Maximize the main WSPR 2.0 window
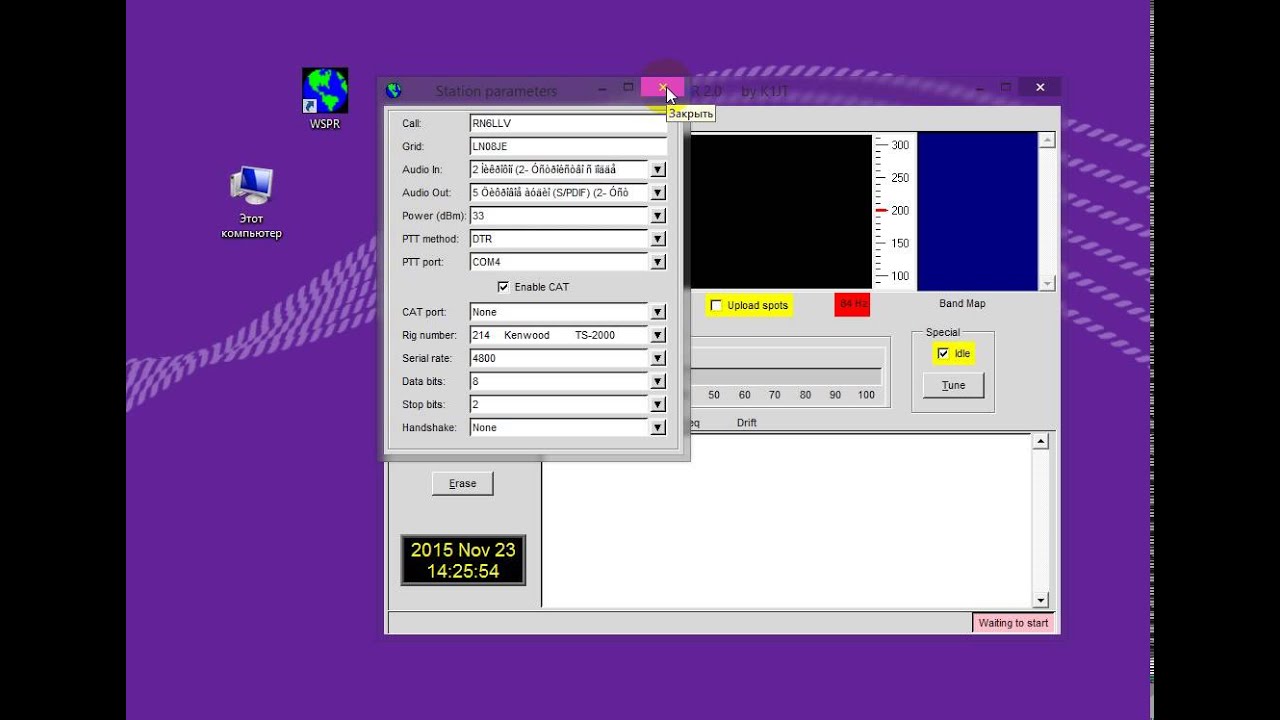Viewport: 1280px width, 720px height. (1005, 88)
